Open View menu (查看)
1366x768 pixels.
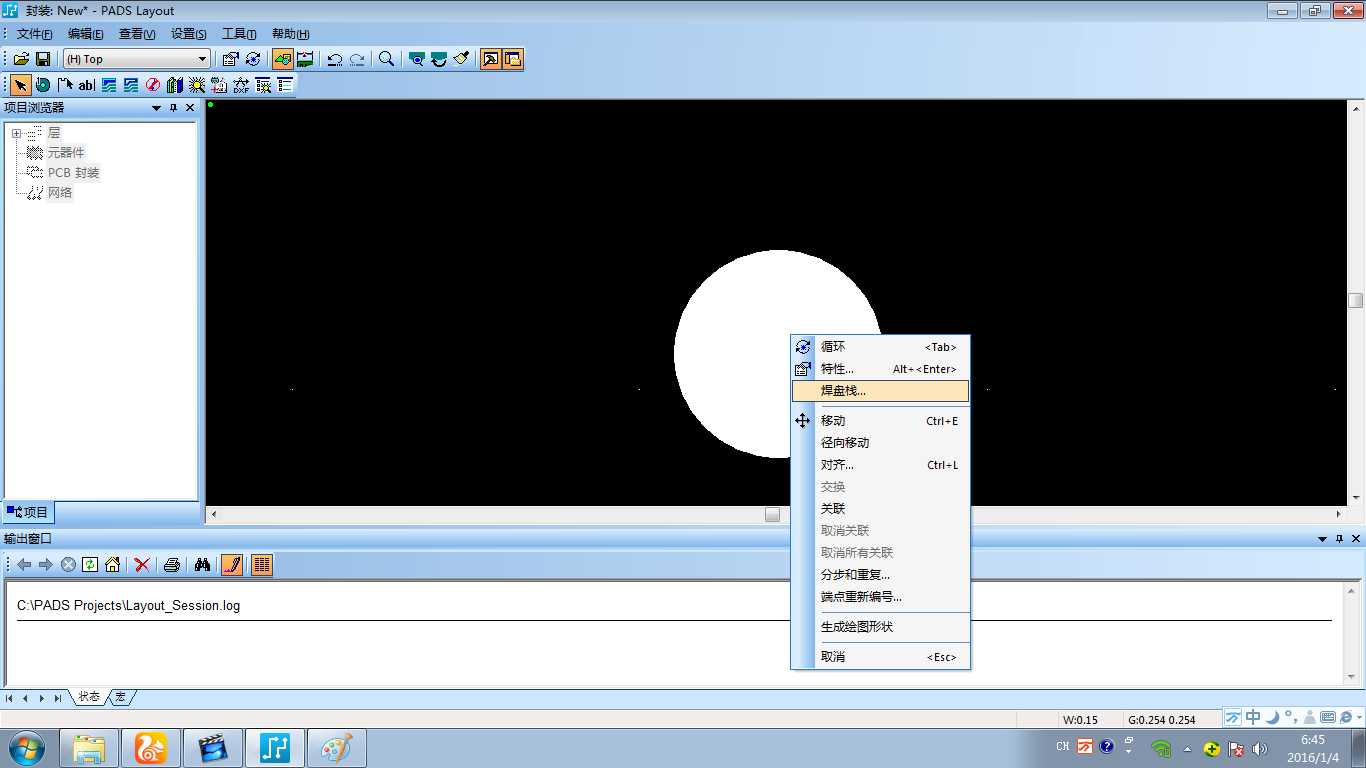coord(137,34)
